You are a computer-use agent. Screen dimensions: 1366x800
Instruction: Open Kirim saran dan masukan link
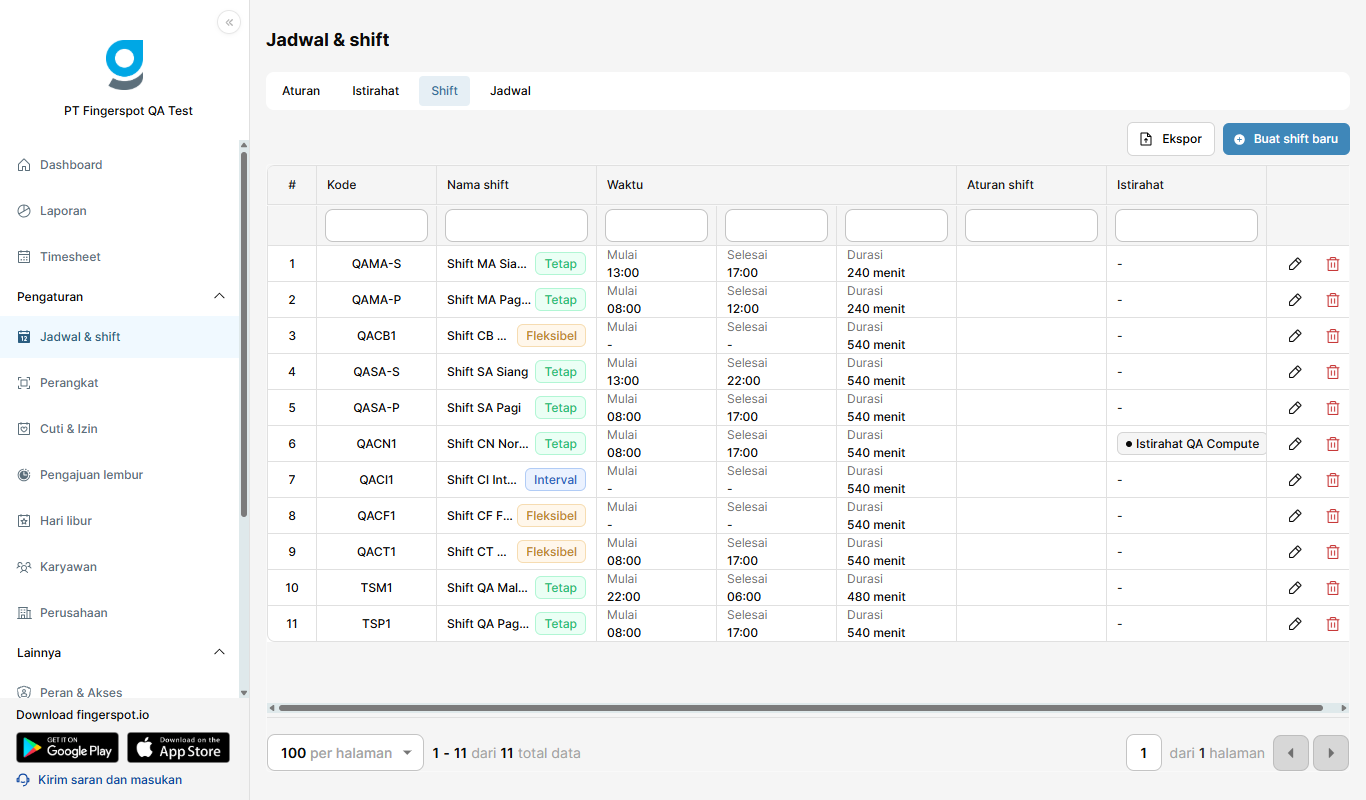tap(100, 780)
